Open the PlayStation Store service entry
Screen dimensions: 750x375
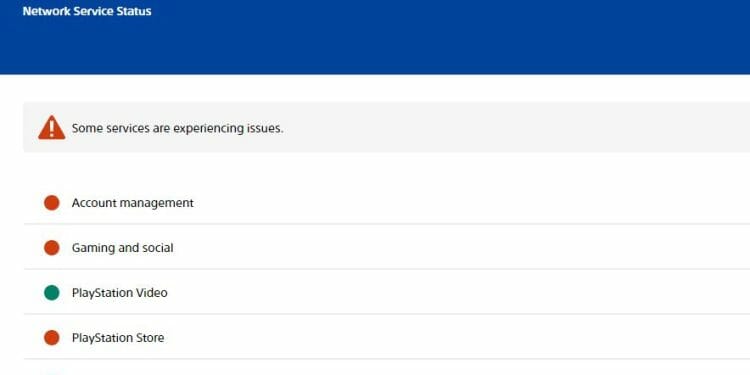point(387,338)
